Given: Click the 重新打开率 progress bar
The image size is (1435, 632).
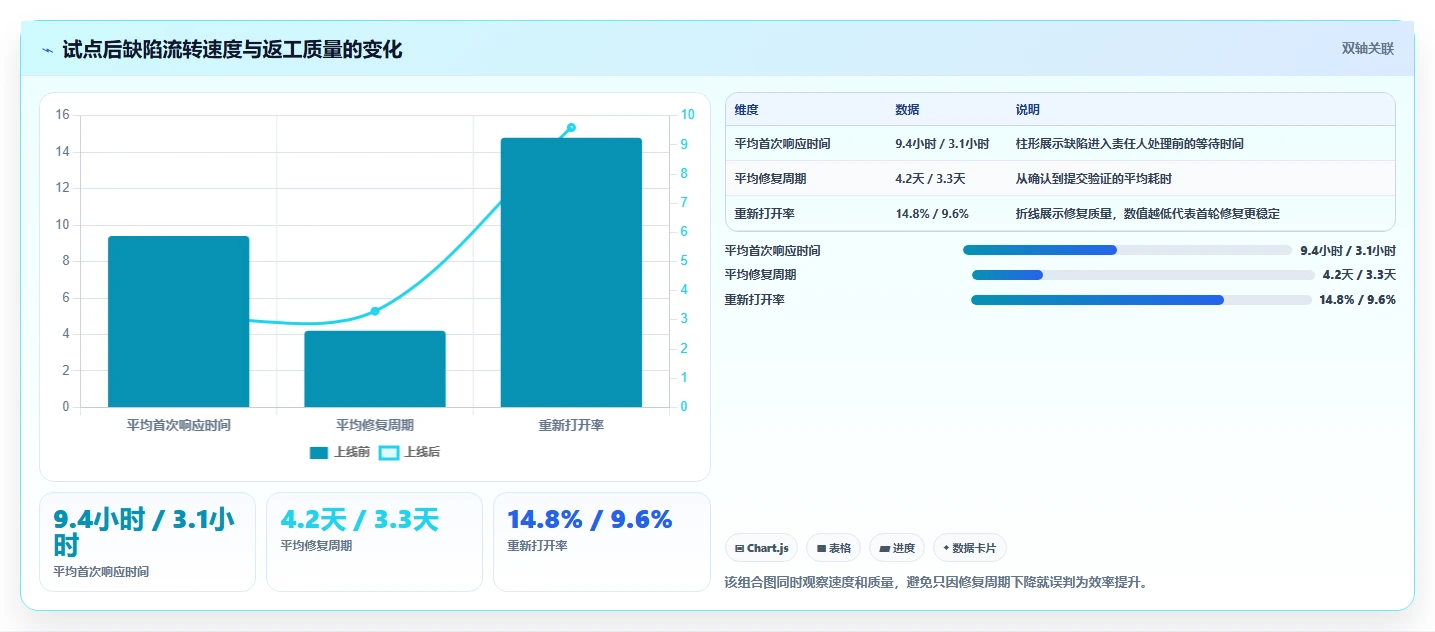Looking at the screenshot, I should coord(1141,300).
